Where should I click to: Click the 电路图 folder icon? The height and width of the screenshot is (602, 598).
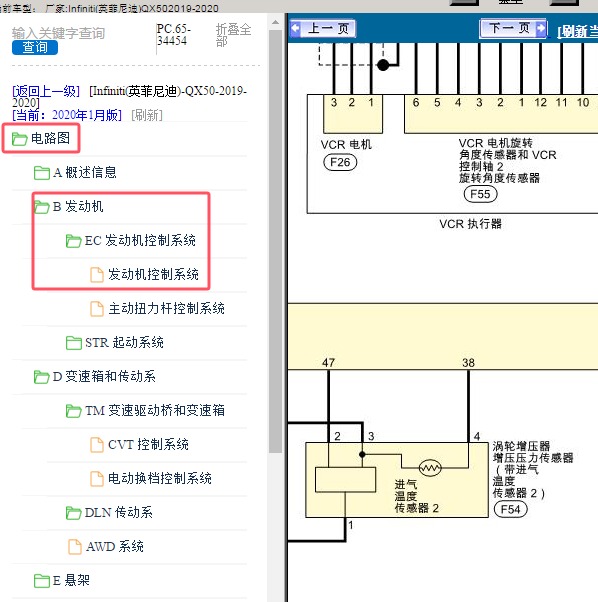tap(19, 139)
